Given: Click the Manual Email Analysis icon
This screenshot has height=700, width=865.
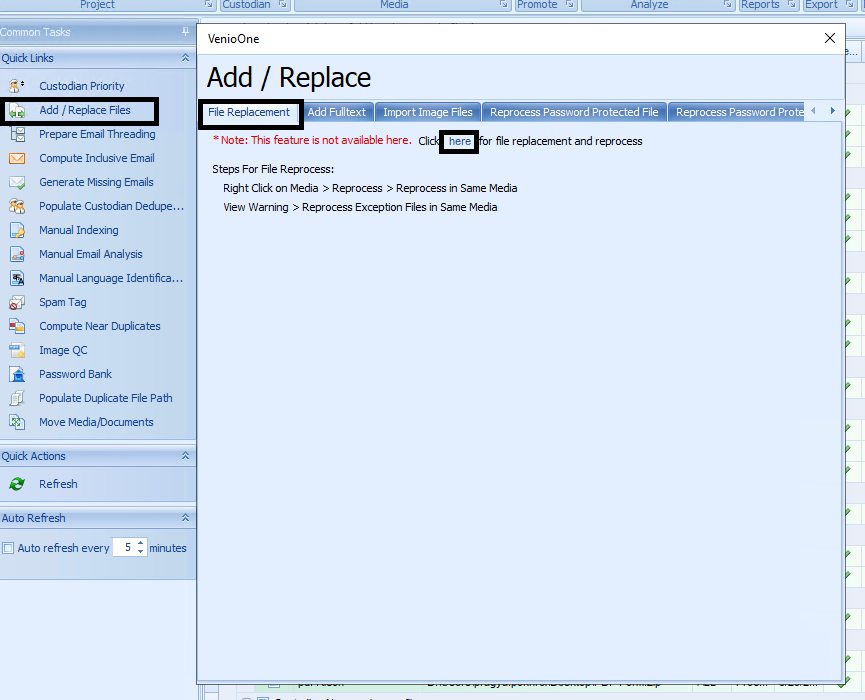Looking at the screenshot, I should [17, 254].
